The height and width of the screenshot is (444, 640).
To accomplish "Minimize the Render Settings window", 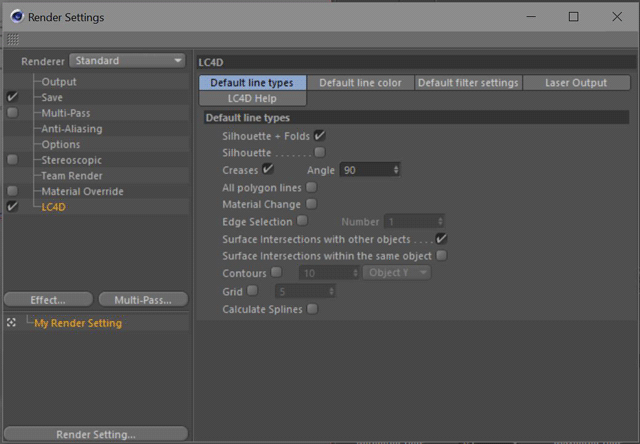I will [x=531, y=16].
